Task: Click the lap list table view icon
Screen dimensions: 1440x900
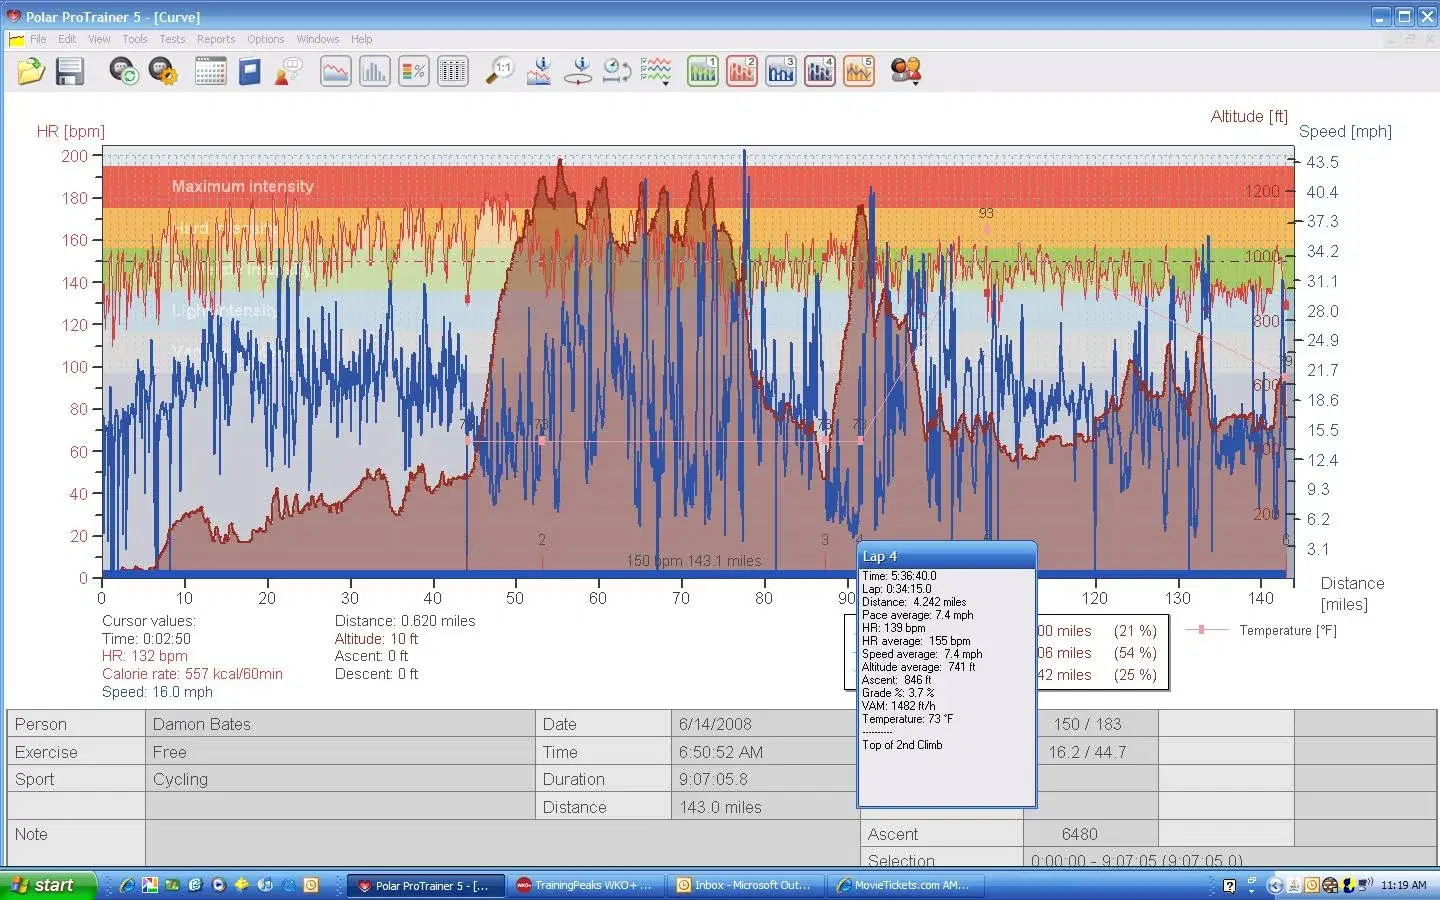Action: click(452, 71)
